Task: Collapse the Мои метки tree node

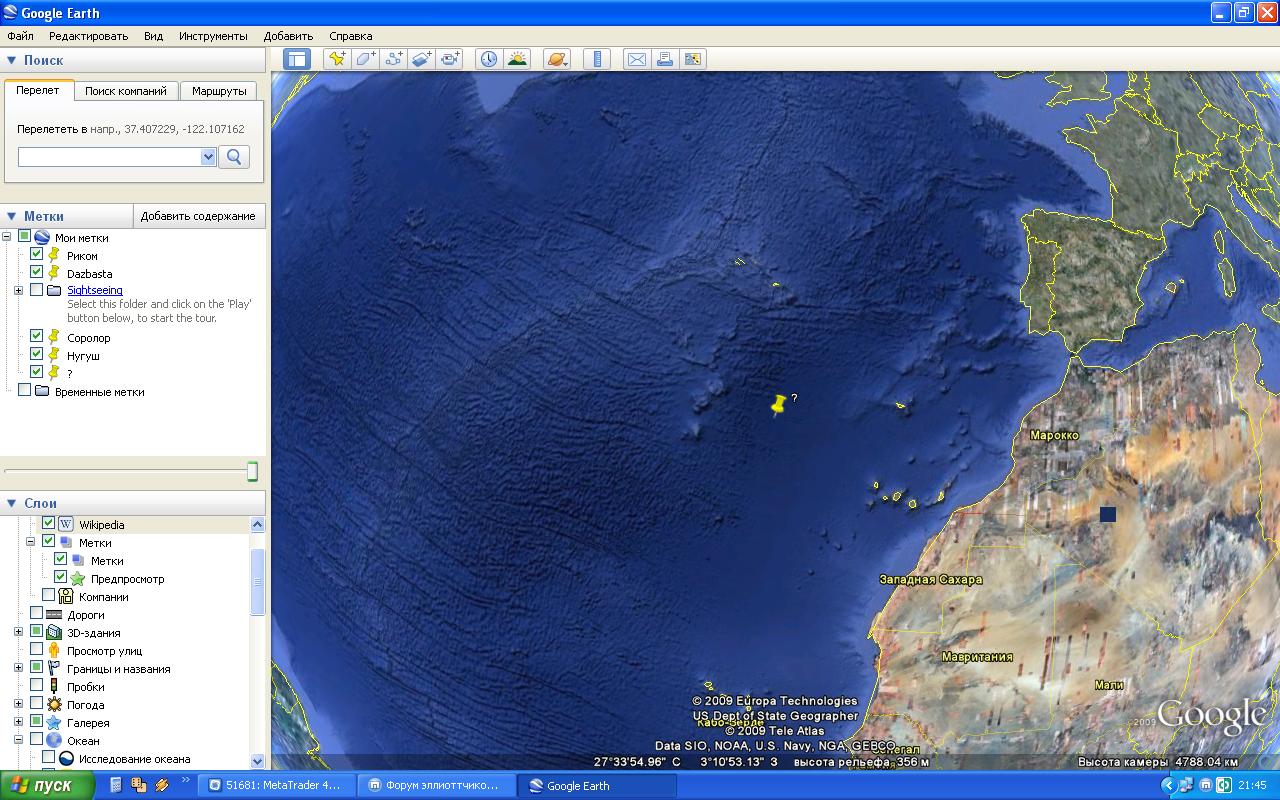Action: click(6, 237)
